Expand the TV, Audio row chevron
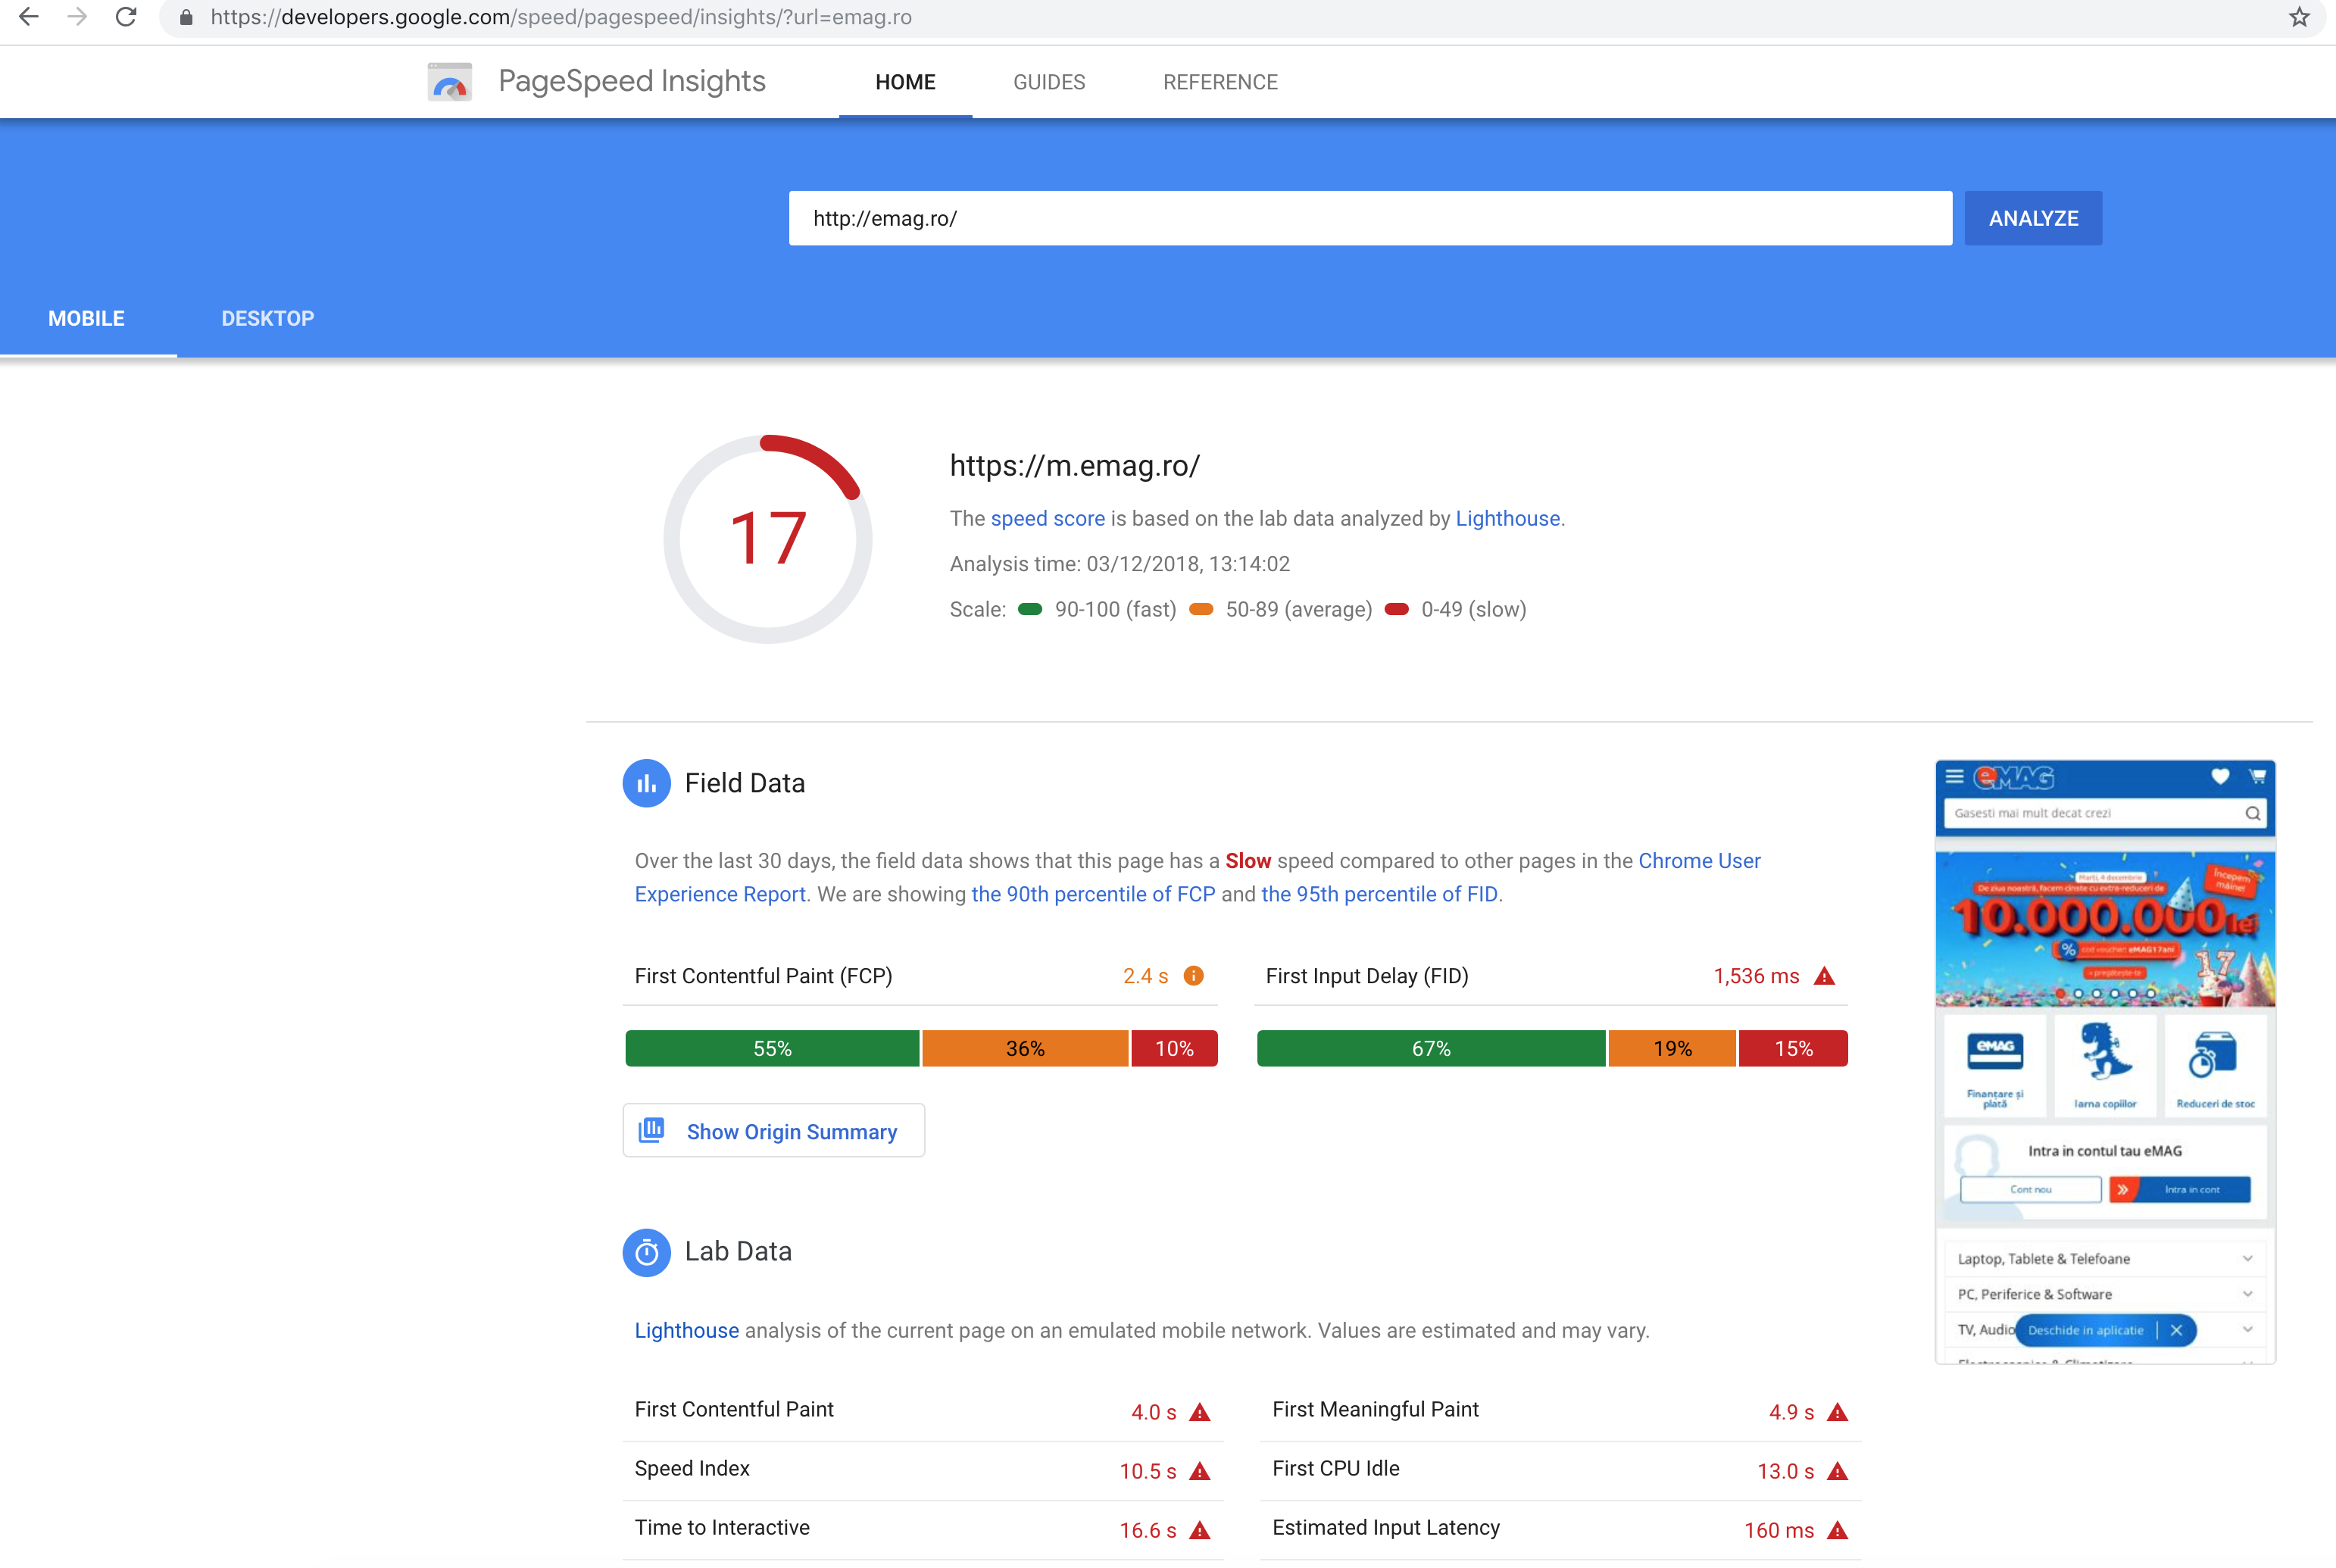Image resolution: width=2336 pixels, height=1568 pixels. click(2247, 1329)
